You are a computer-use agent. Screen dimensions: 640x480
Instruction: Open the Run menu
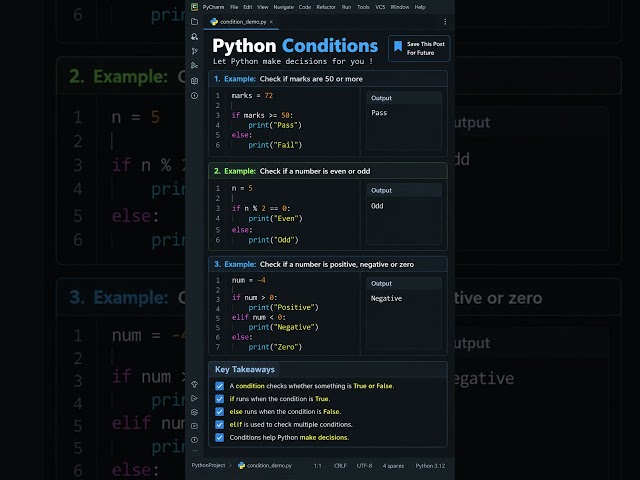pos(346,7)
